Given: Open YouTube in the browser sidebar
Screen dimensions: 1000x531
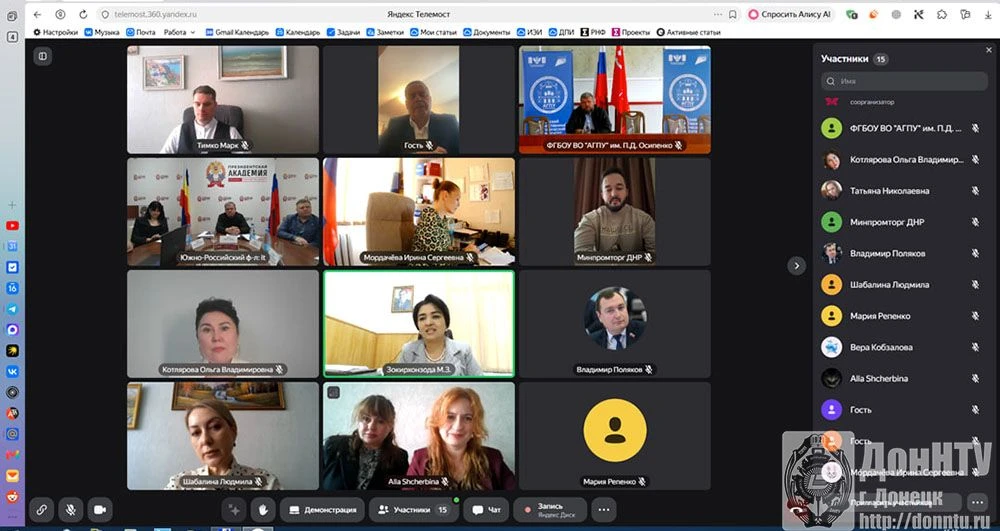Looking at the screenshot, I should [x=12, y=226].
